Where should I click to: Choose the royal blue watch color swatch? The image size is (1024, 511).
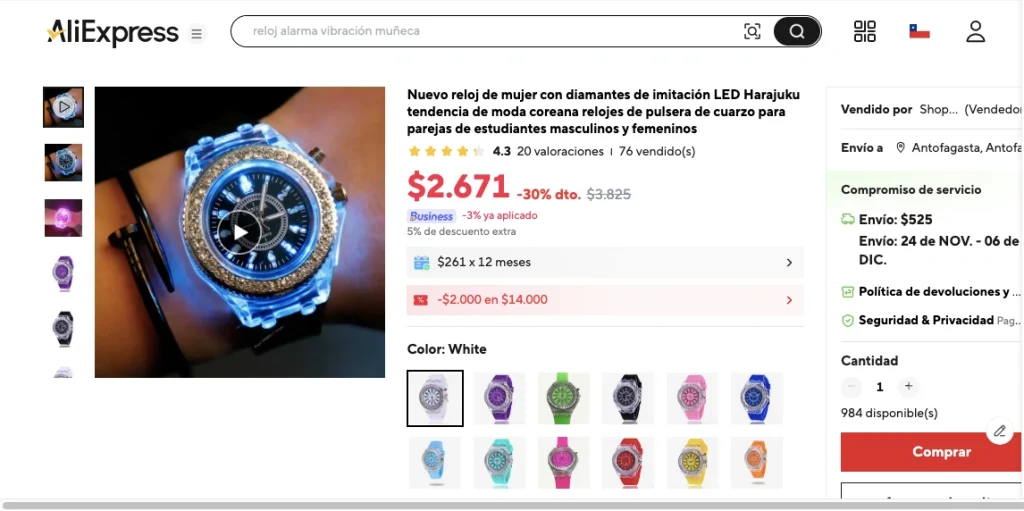click(x=756, y=398)
